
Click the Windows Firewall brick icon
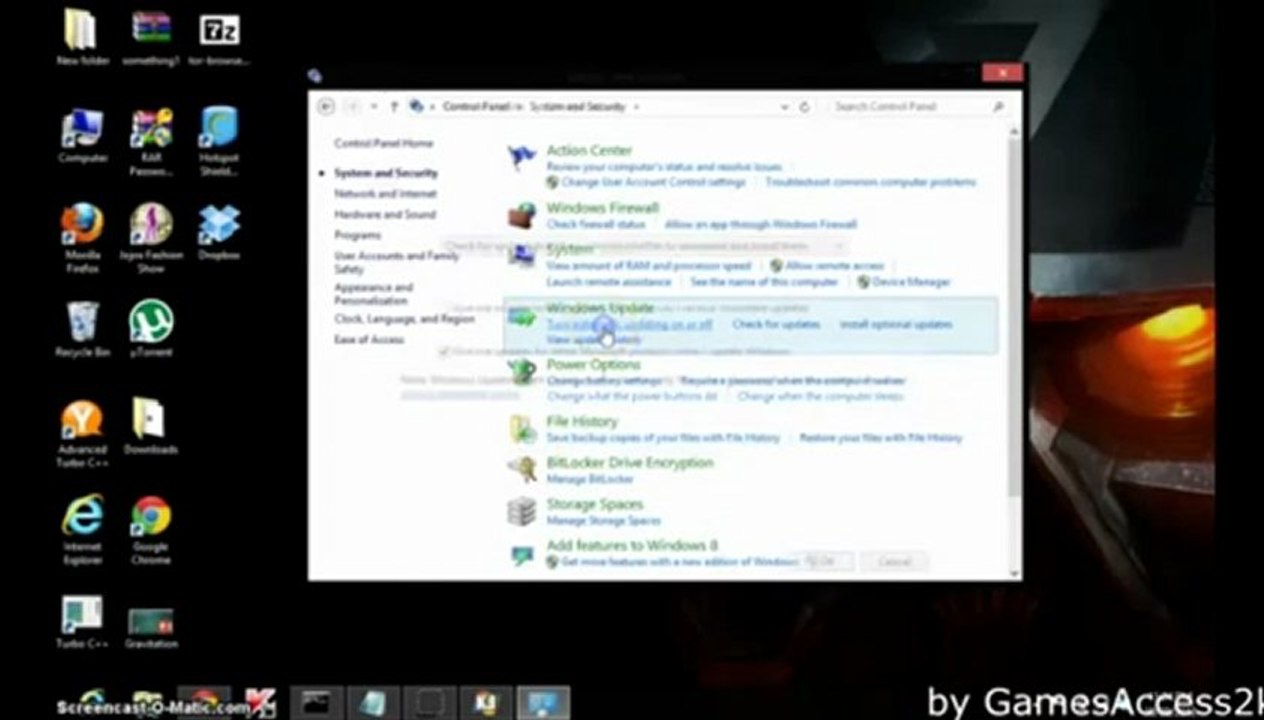click(x=521, y=214)
